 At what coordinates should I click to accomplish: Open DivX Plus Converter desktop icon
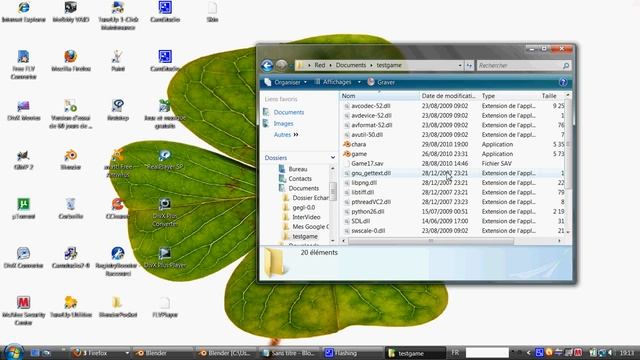(x=165, y=212)
